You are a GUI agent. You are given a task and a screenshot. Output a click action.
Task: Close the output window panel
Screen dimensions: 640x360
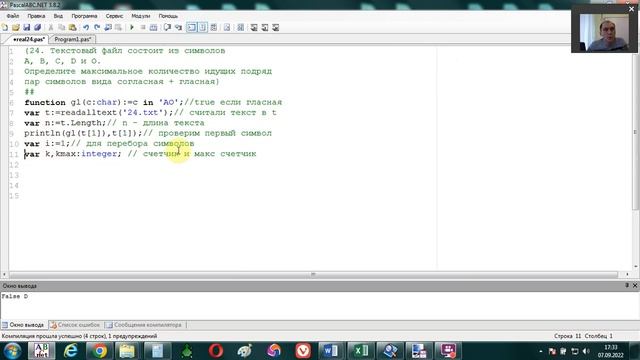tap(635, 286)
